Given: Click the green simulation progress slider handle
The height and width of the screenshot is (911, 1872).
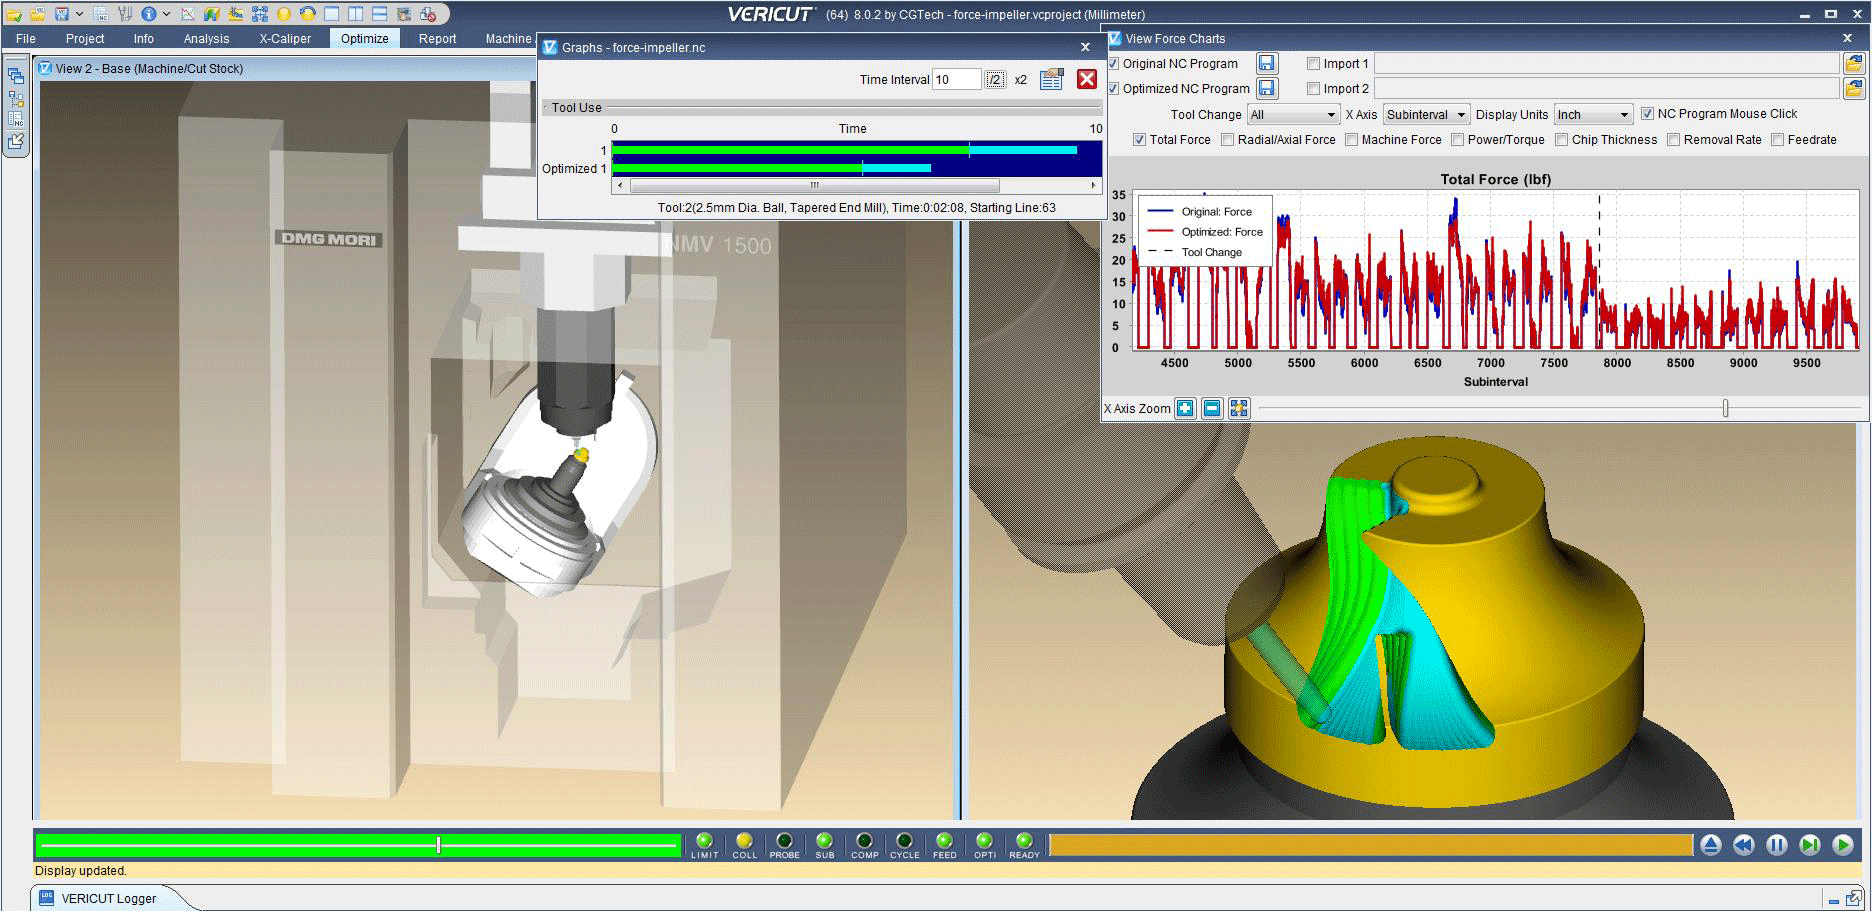Looking at the screenshot, I should coord(438,845).
